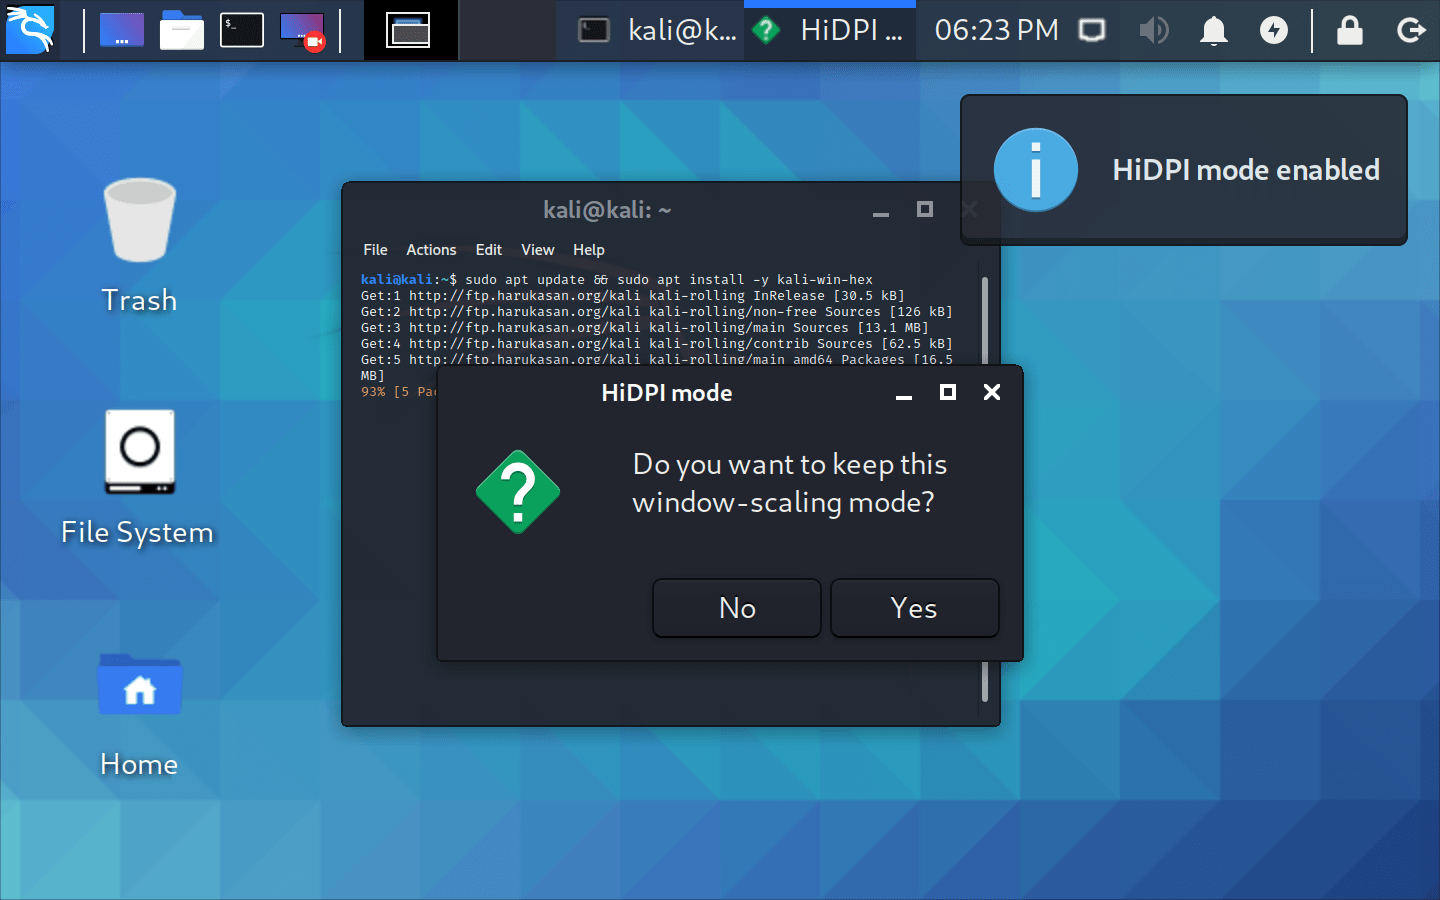Click the Get:4 contrib Sources output line

(656, 344)
